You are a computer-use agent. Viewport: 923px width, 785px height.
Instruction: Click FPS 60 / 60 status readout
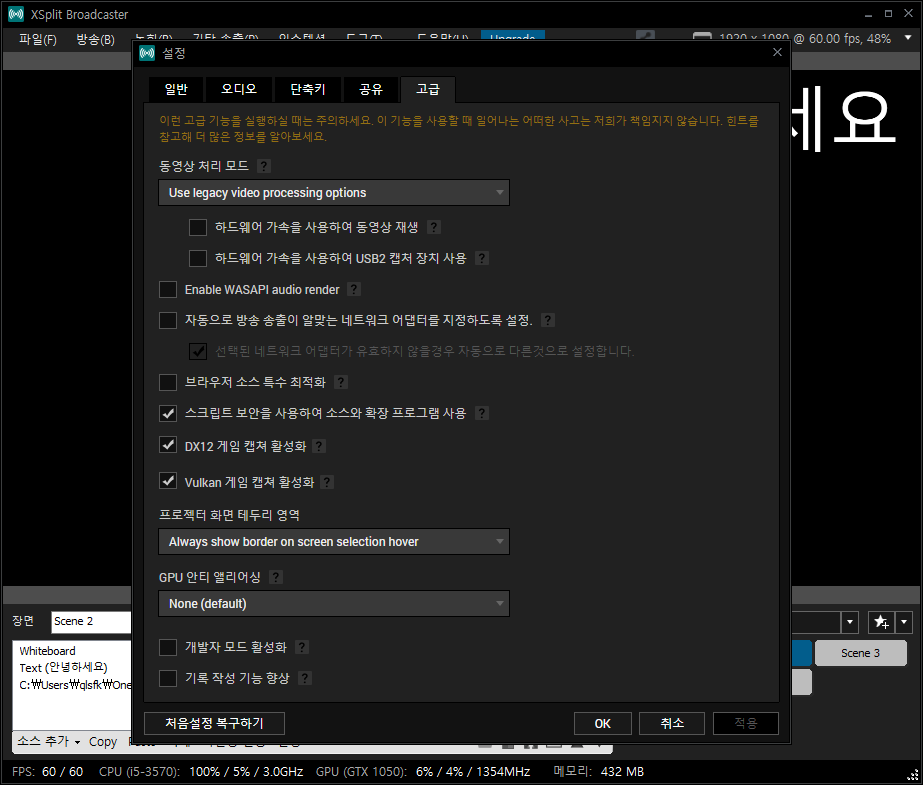tap(48, 771)
